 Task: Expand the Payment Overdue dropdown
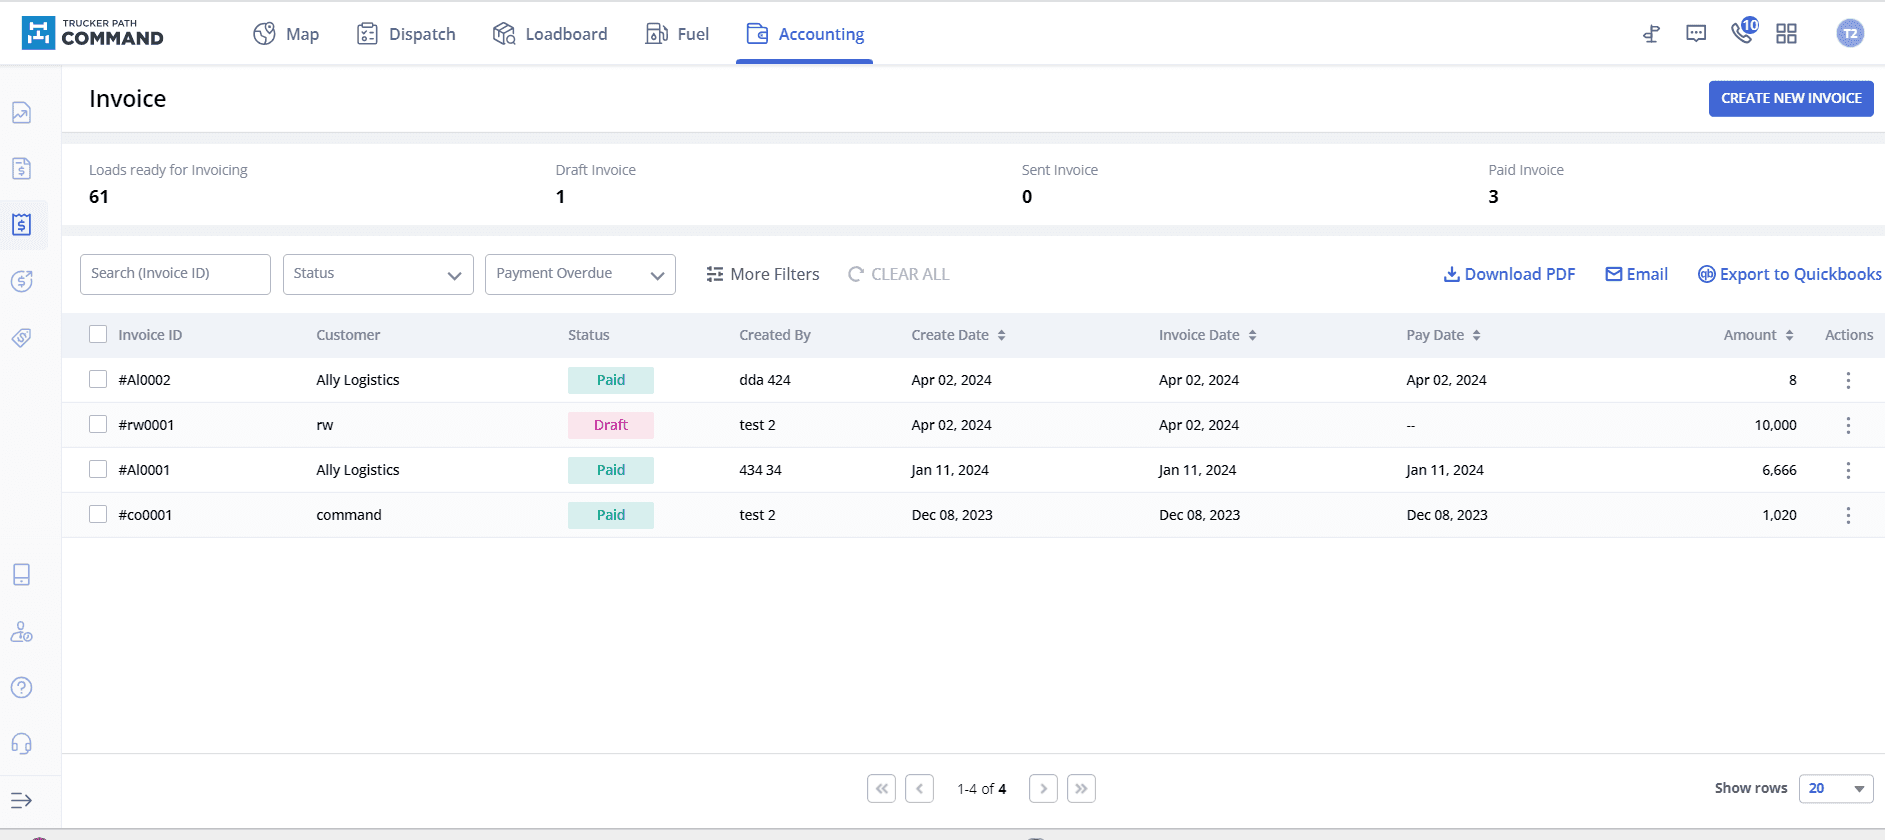coord(580,274)
